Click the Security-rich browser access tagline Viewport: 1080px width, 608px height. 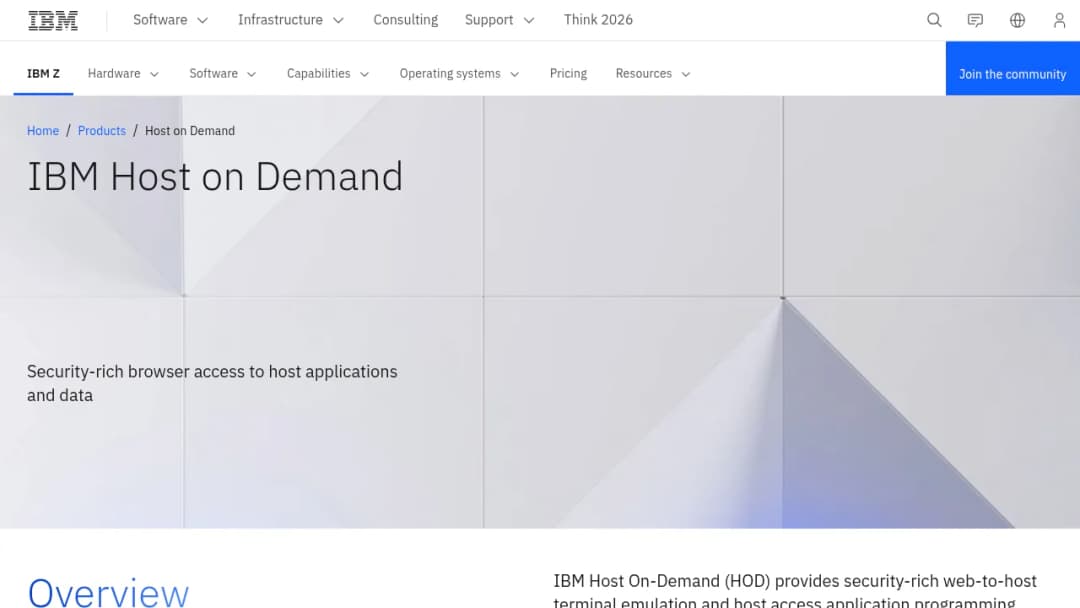tap(212, 383)
